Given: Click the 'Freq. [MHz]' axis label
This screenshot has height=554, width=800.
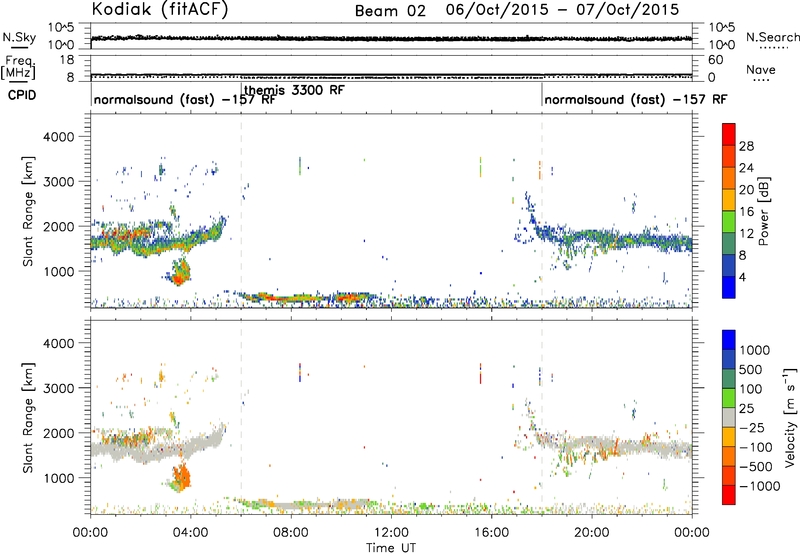Looking at the screenshot, I should coord(18,67).
